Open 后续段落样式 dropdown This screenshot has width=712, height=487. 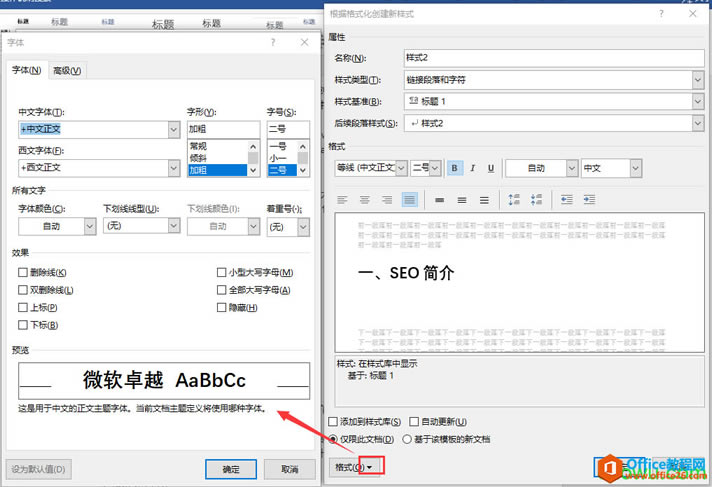pos(698,123)
